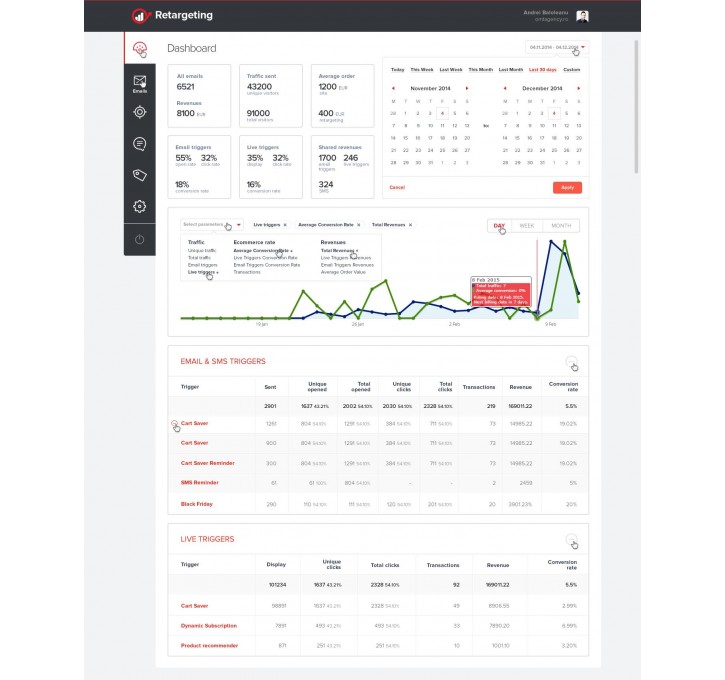Screen dimensions: 725x680
Task: Choose Email Triggers Conversion Rate option
Action: click(x=267, y=265)
